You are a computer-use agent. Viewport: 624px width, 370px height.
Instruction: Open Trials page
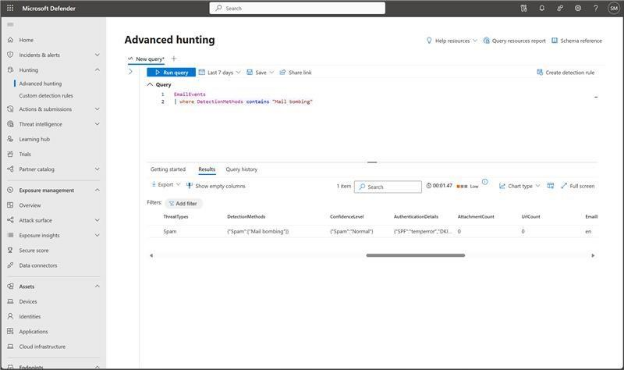(x=25, y=154)
